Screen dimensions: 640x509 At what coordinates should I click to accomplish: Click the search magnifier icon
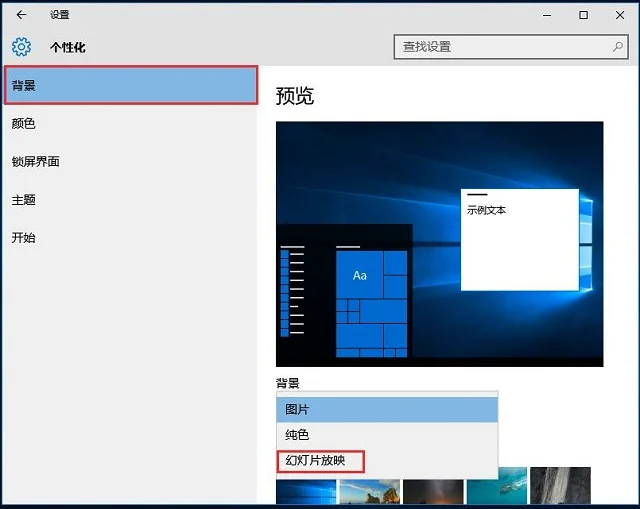tap(618, 47)
